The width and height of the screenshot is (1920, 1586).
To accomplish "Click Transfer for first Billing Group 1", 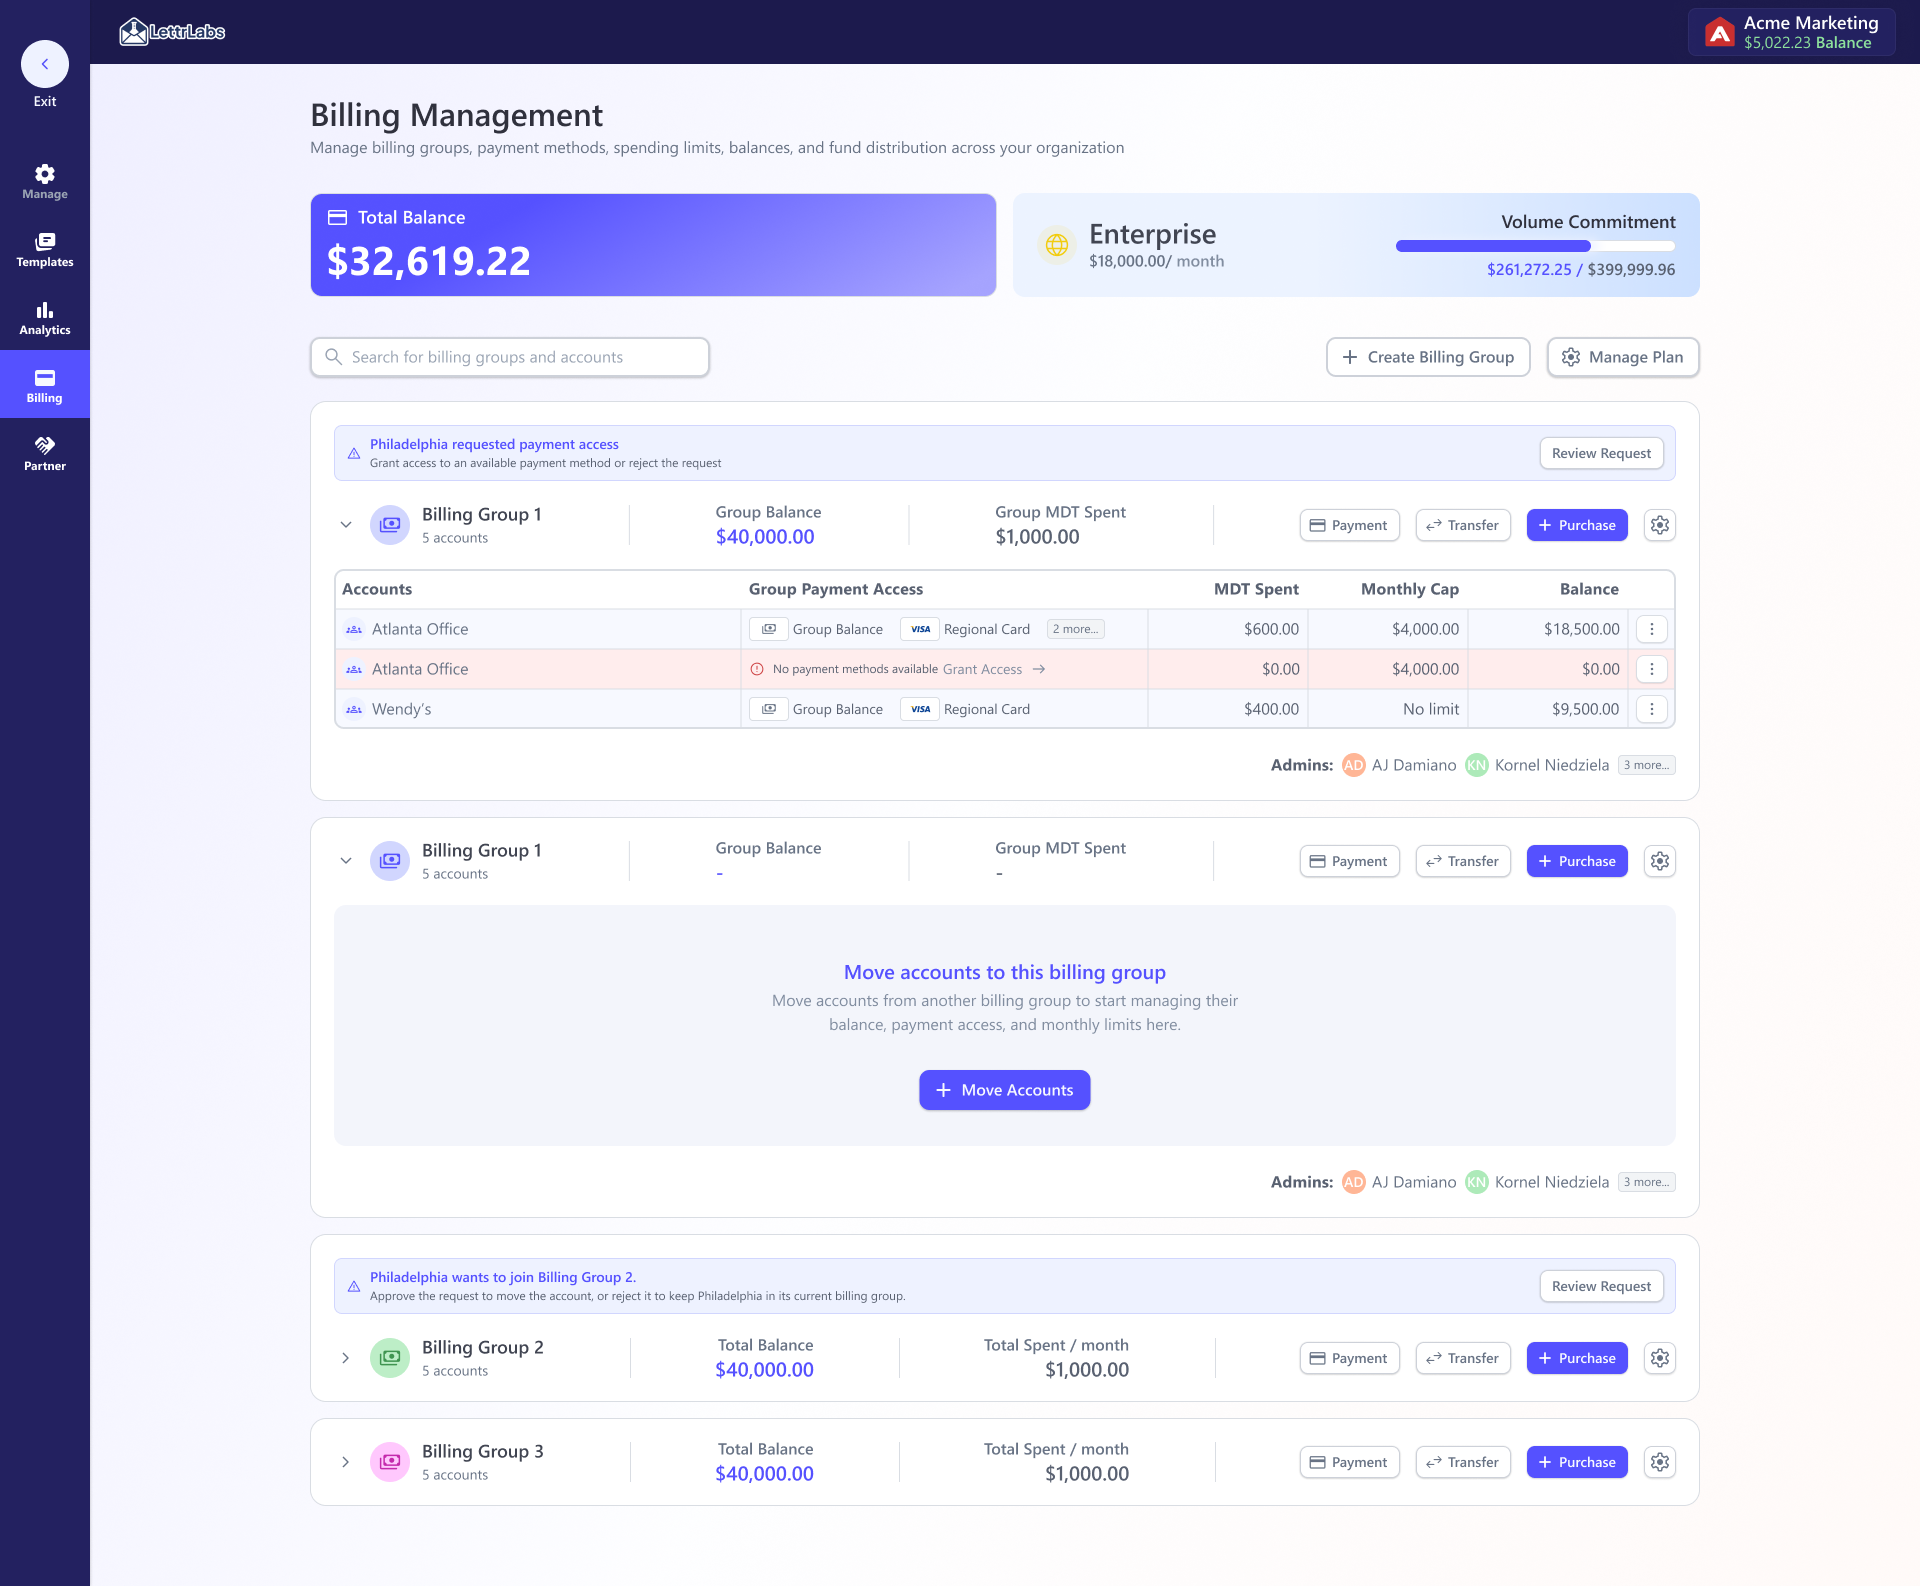I will click(1463, 525).
